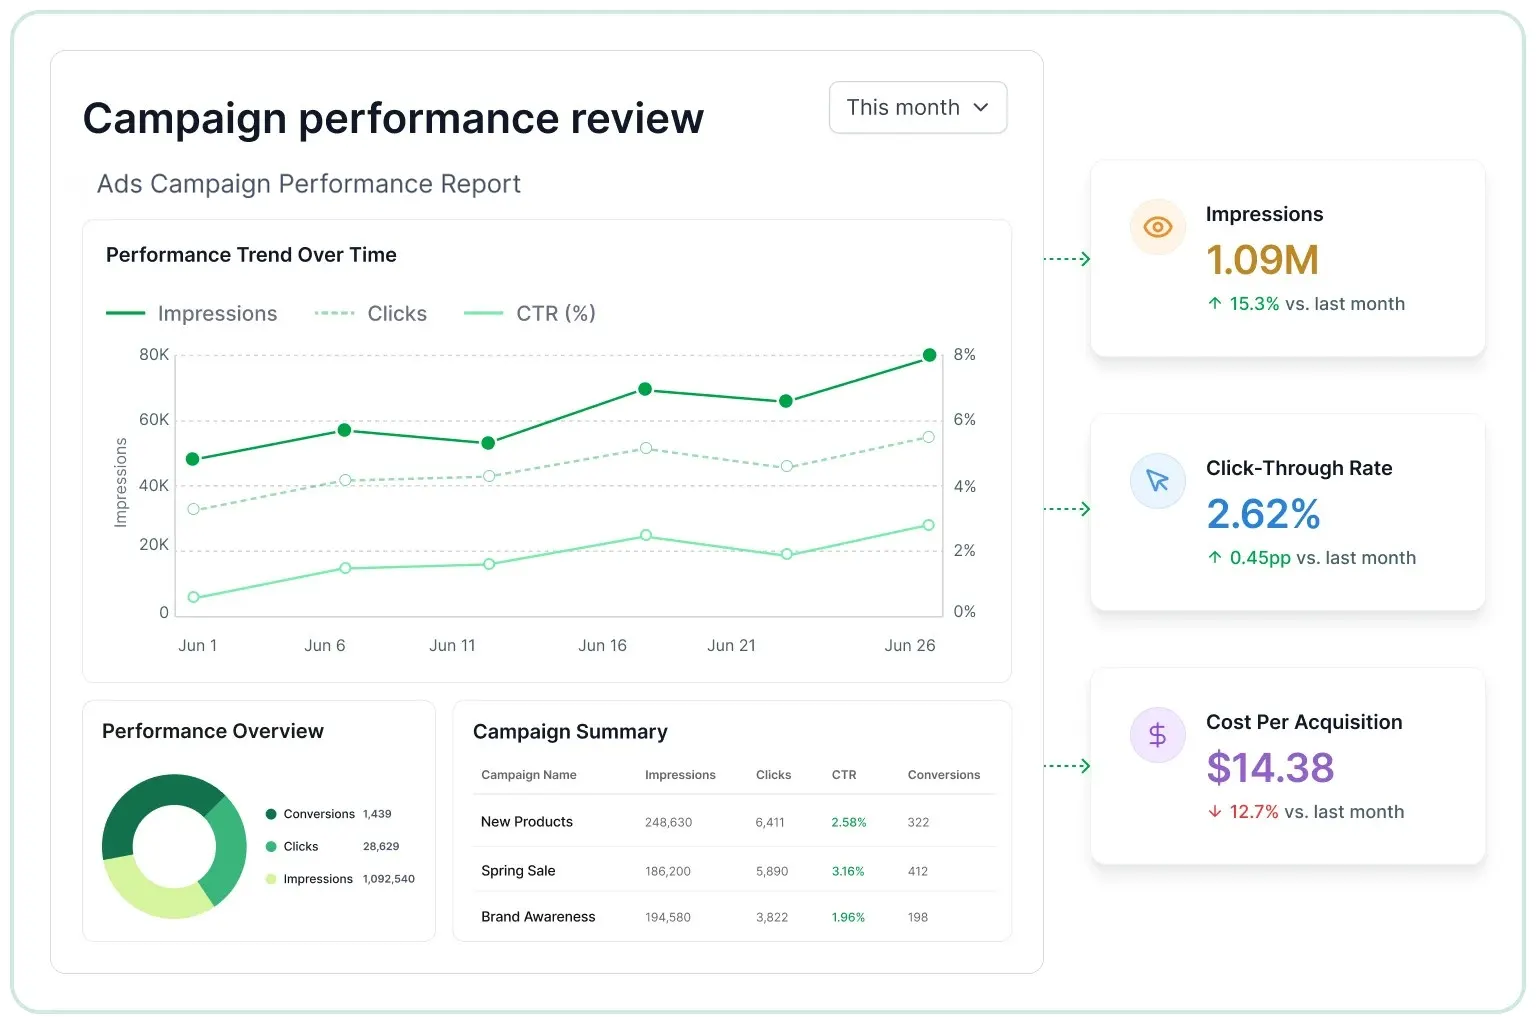The height and width of the screenshot is (1024, 1536).
Task: Sort by Clicks column in Campaign Summary
Action: click(x=773, y=775)
